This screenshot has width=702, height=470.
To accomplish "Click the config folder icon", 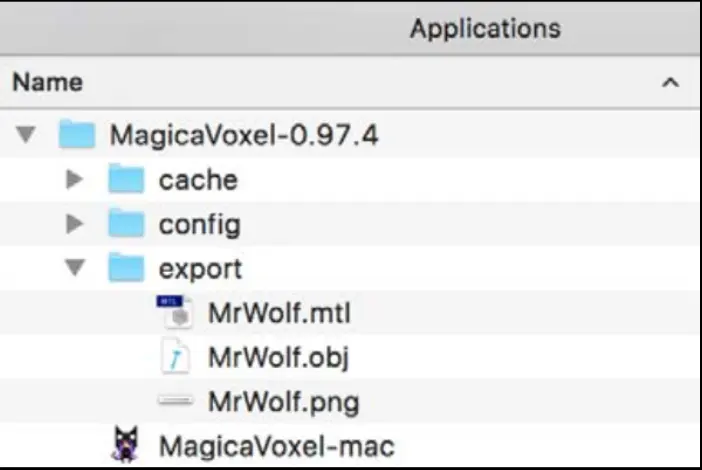I will coord(126,224).
